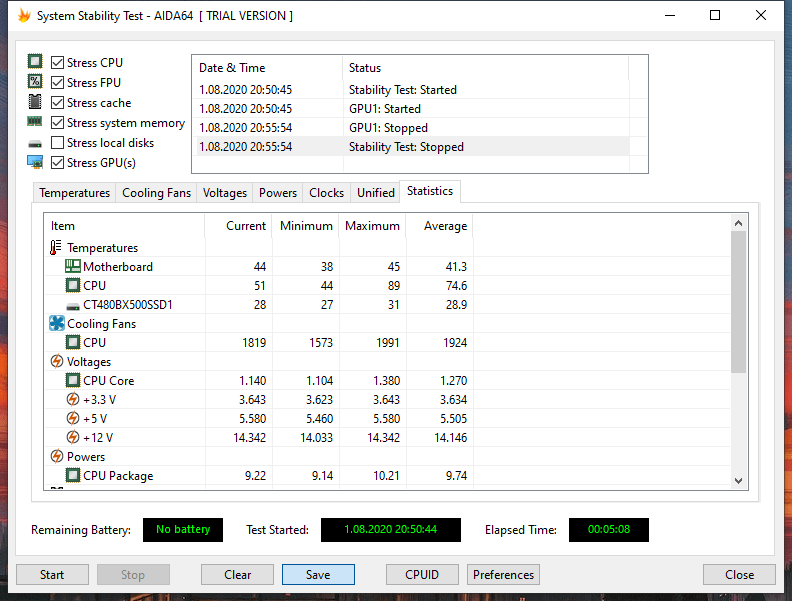Click scroll up arrow in statistics list

pos(738,223)
